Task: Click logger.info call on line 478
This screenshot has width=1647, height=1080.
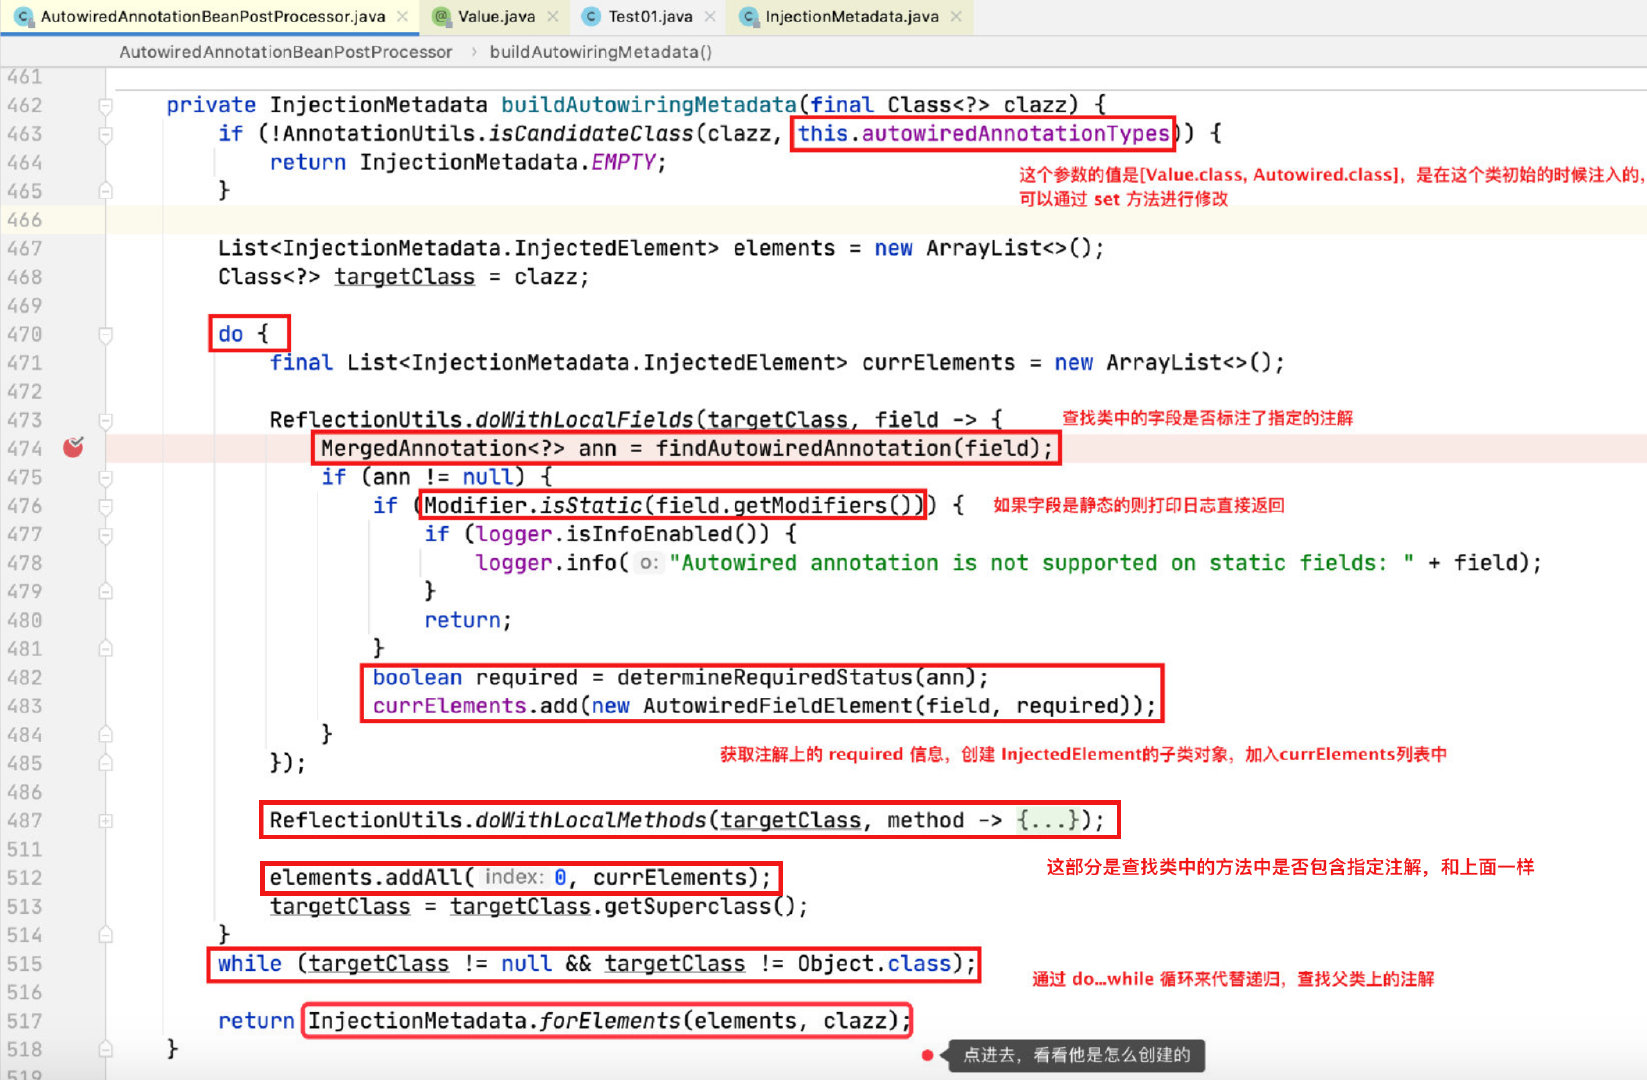Action: pos(546,563)
